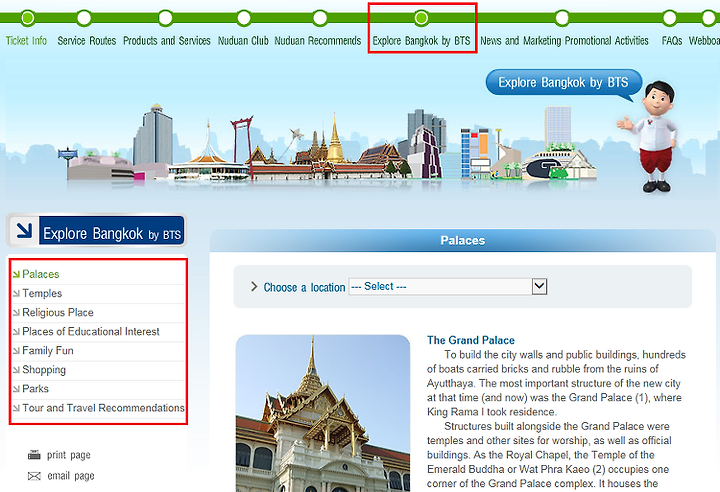Open the Religious Place category
Screen dimensions: 720x492
pos(58,312)
